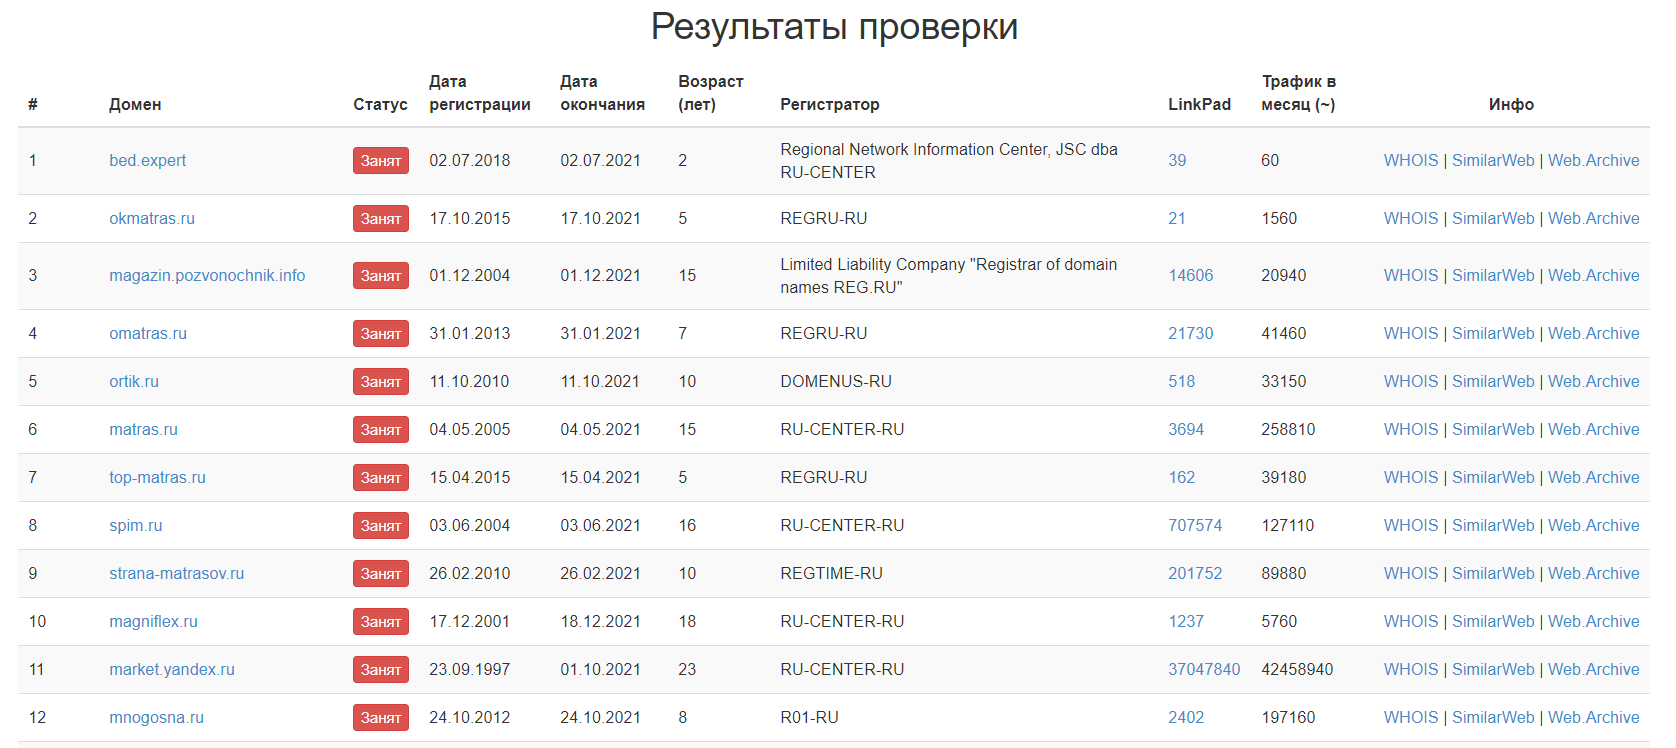Viewport: 1676px width, 748px height.
Task: Click the Занят status badge for strana-matrasov.ru
Action: [x=380, y=573]
